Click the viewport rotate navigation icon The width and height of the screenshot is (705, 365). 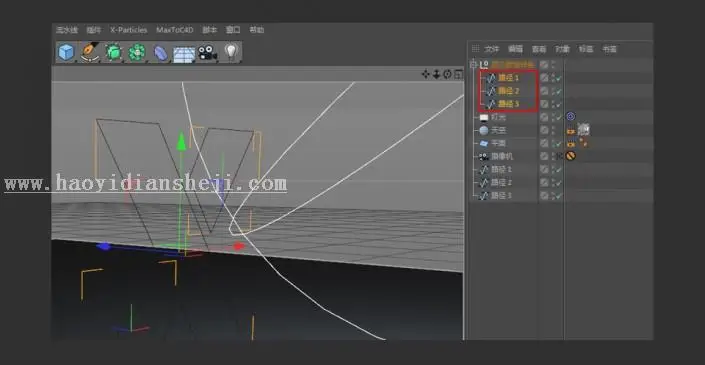447,74
